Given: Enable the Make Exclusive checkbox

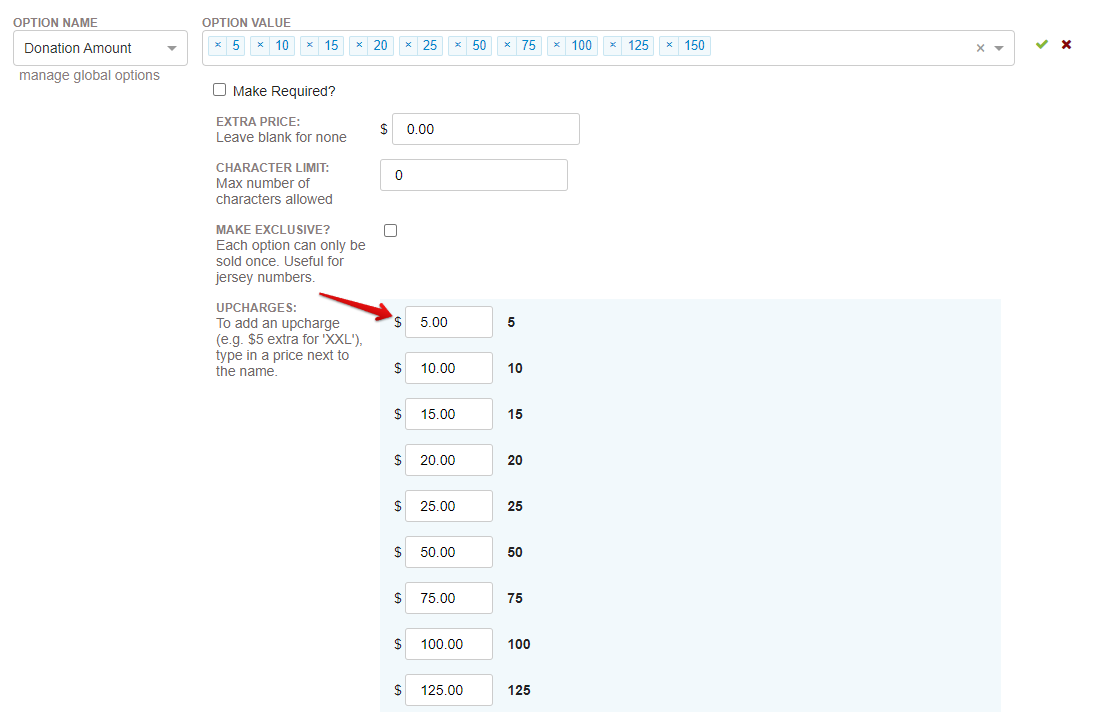Looking at the screenshot, I should point(390,231).
